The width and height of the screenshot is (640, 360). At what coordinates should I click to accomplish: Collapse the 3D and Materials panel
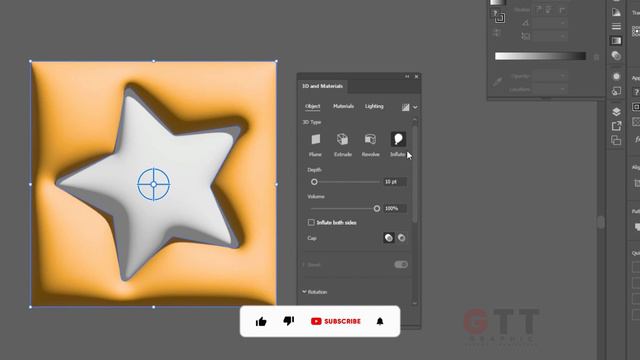[407, 76]
